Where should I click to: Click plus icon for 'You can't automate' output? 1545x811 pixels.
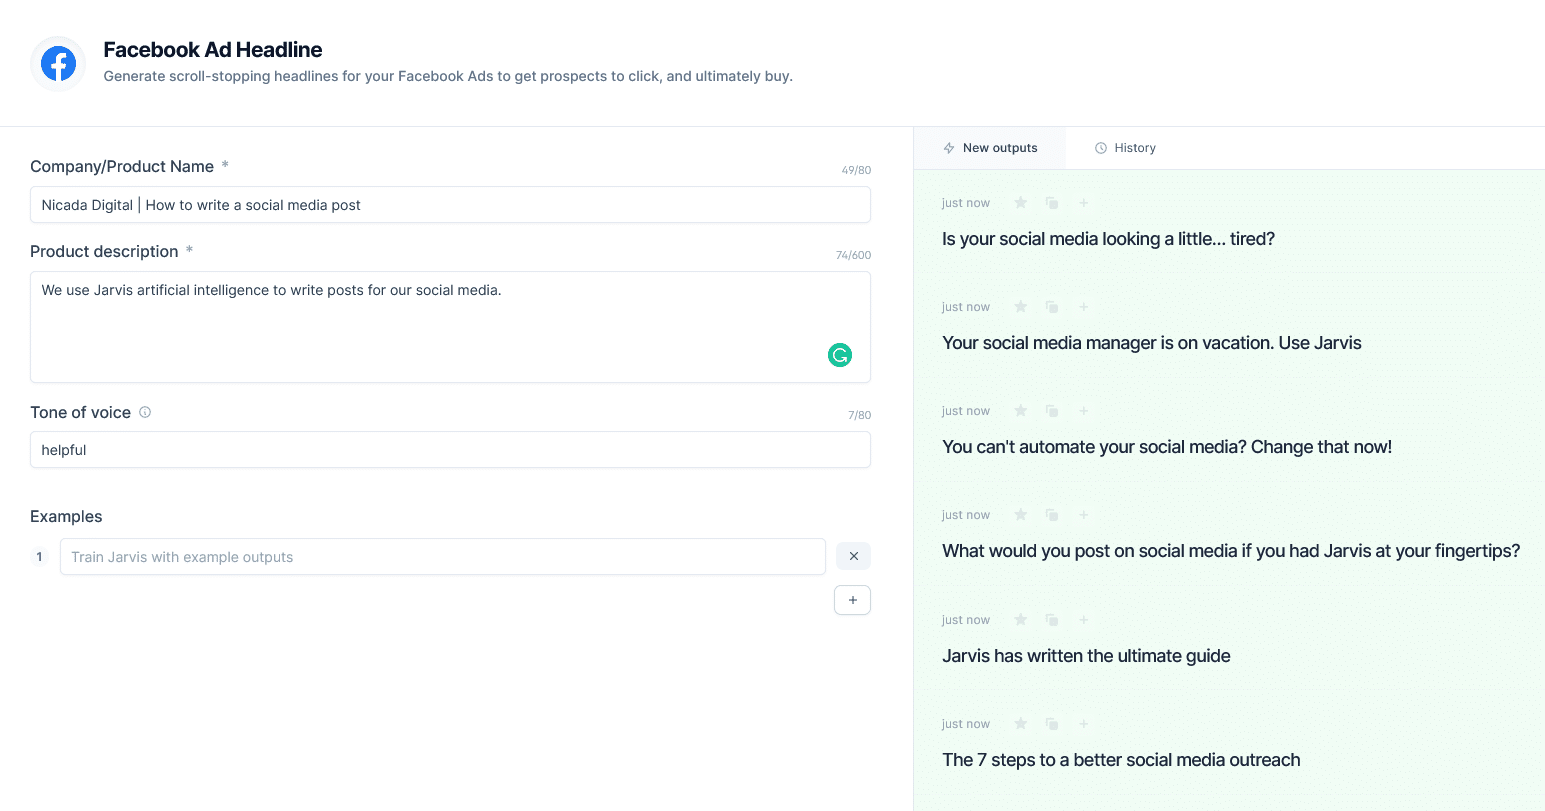[1084, 411]
